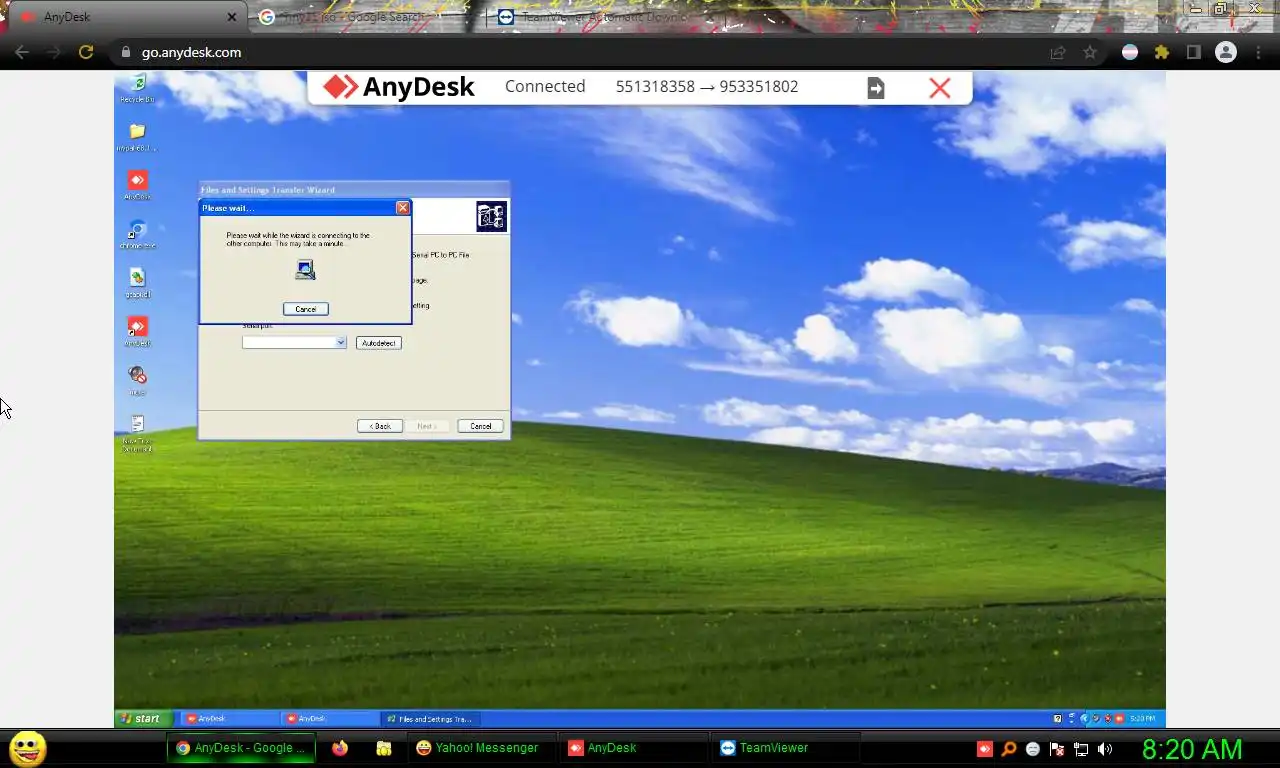Viewport: 1280px width, 768px height.
Task: Click the Autodetect button
Action: [x=378, y=343]
